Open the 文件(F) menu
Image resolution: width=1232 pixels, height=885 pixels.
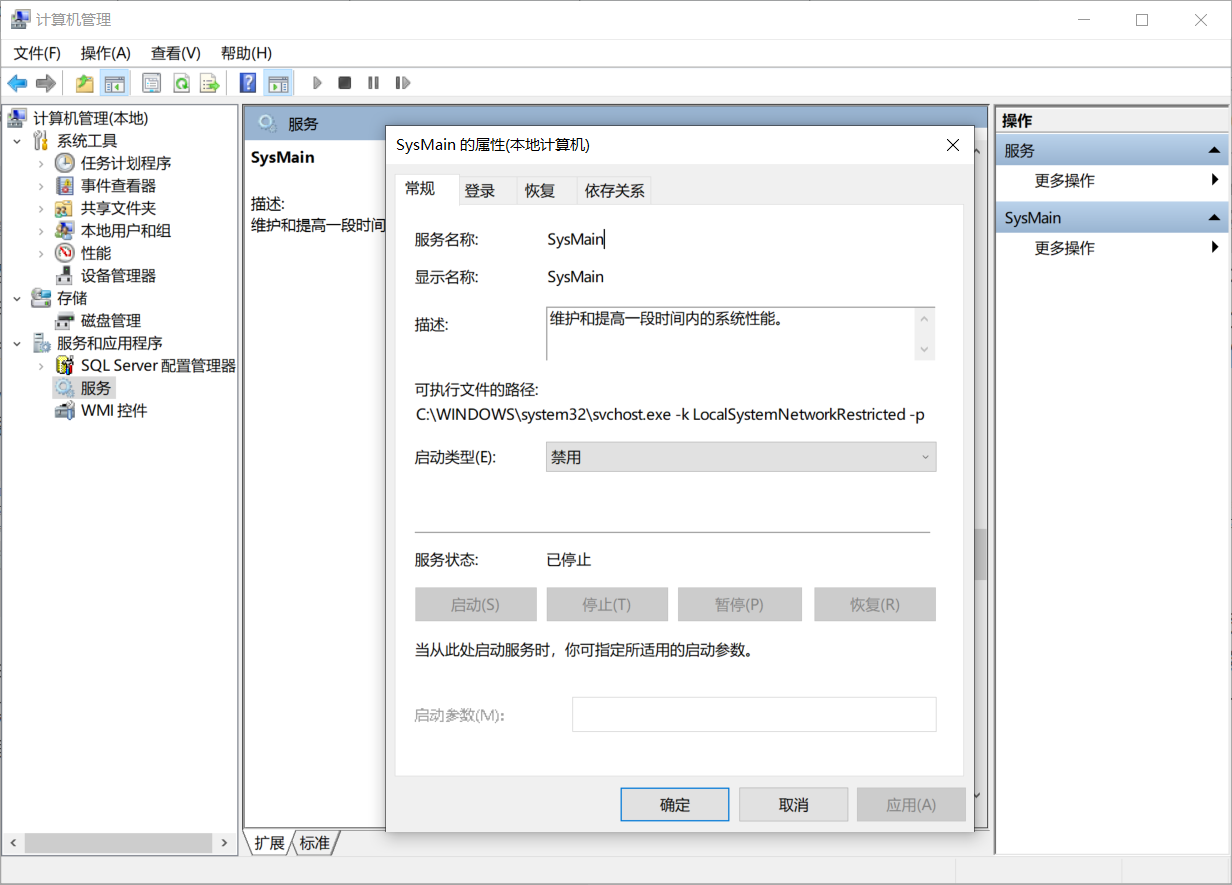37,53
